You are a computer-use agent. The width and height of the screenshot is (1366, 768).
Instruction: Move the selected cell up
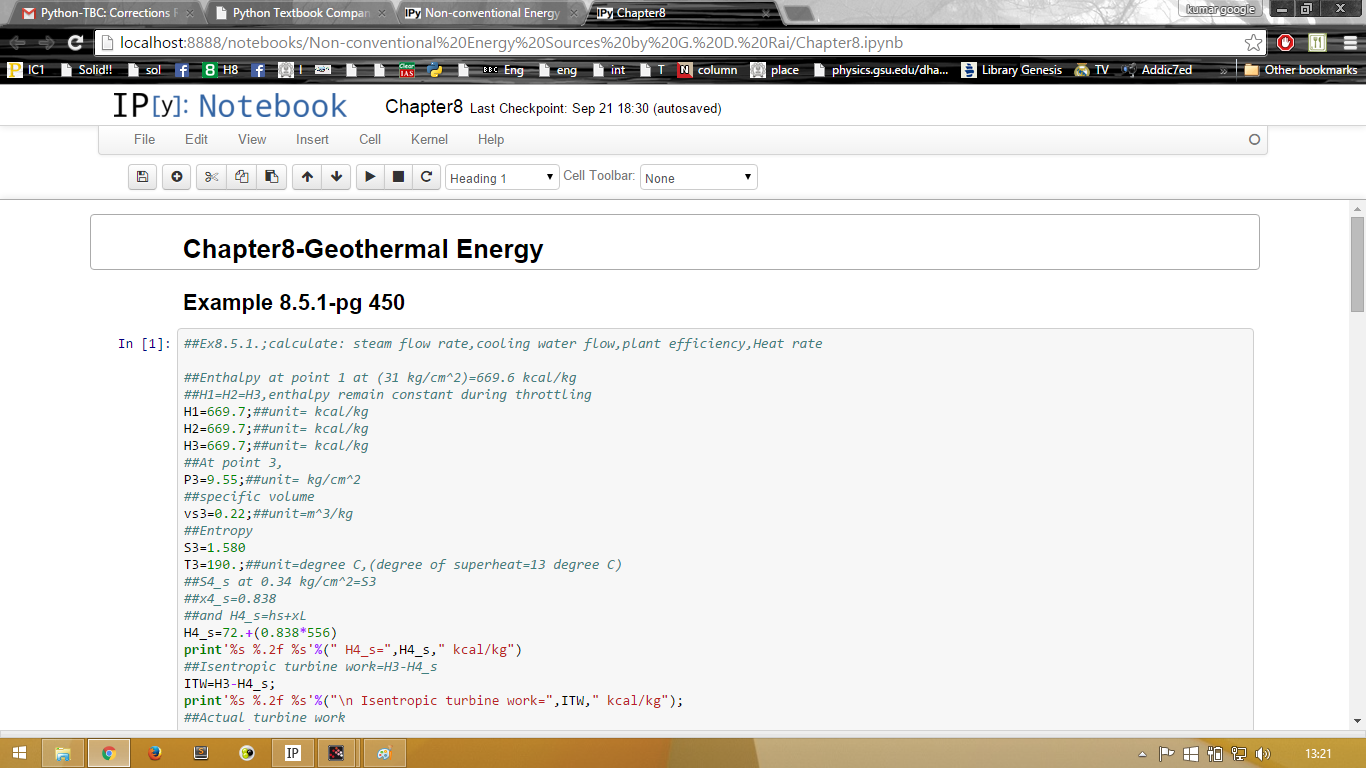pyautogui.click(x=307, y=177)
